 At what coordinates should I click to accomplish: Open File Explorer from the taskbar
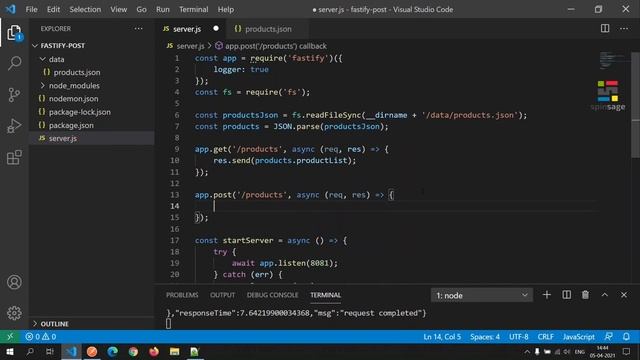pos(174,351)
